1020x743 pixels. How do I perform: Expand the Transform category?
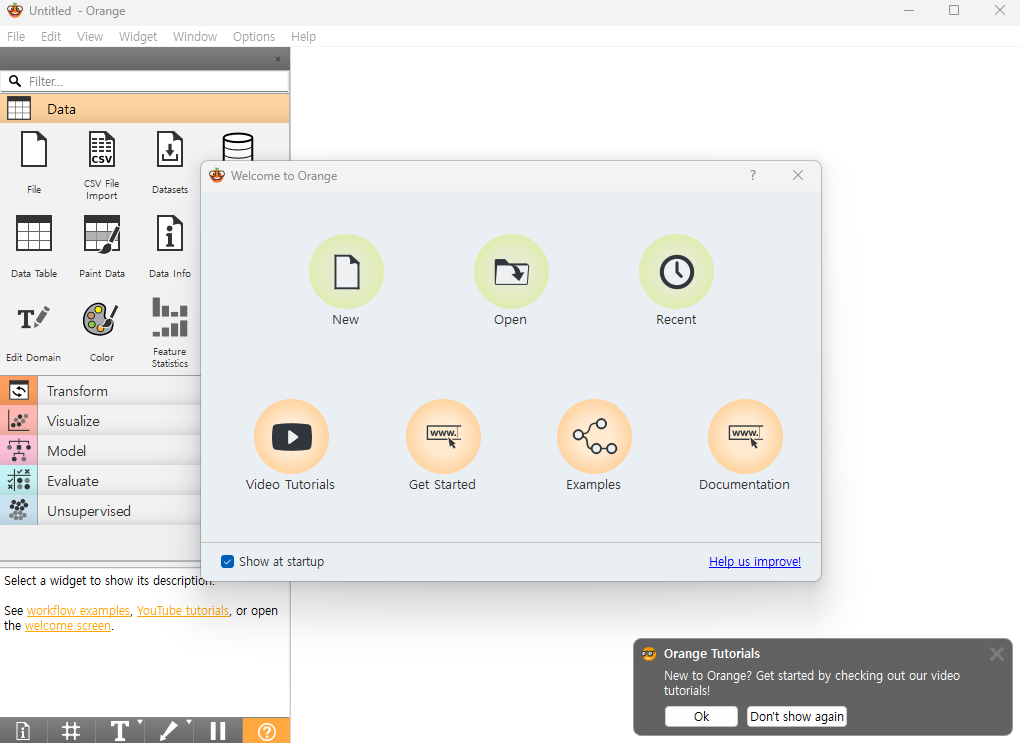pos(100,391)
